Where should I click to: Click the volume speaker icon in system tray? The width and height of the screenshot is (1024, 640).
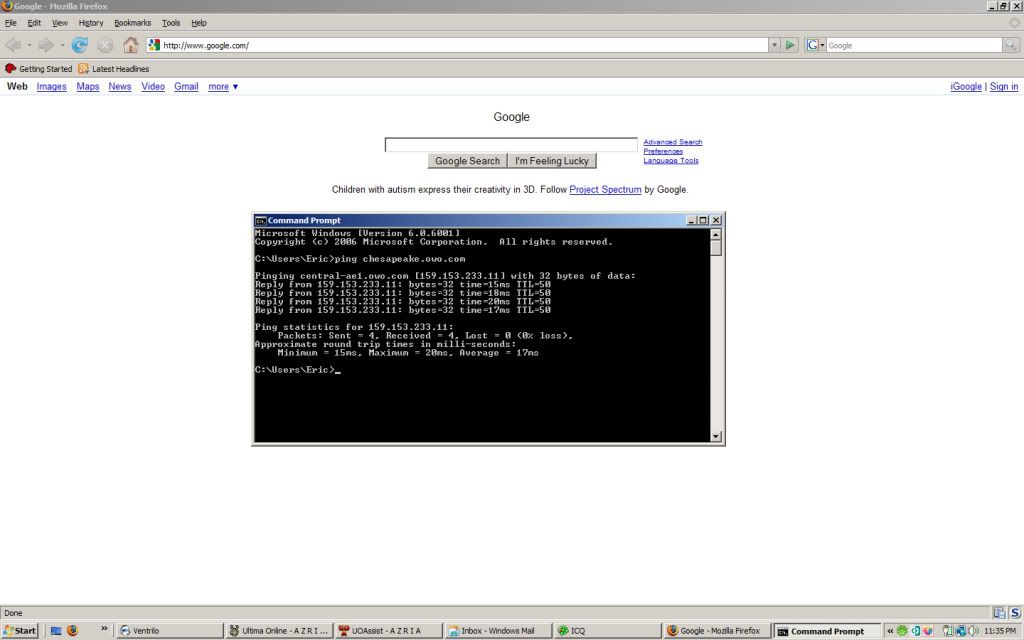(x=973, y=631)
